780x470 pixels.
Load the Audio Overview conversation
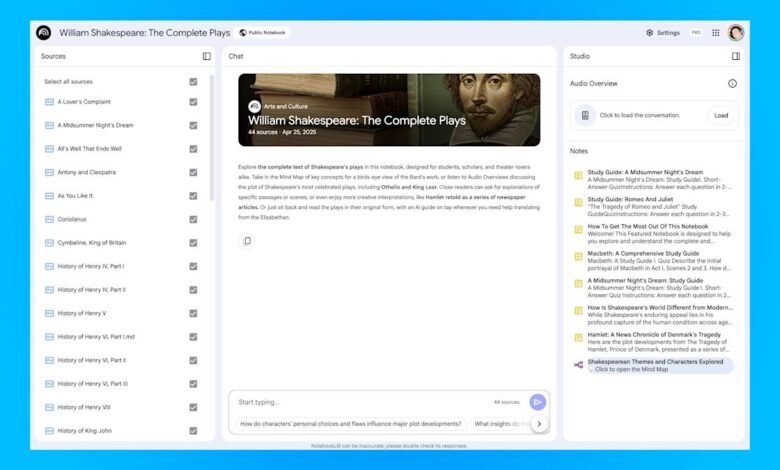[721, 115]
